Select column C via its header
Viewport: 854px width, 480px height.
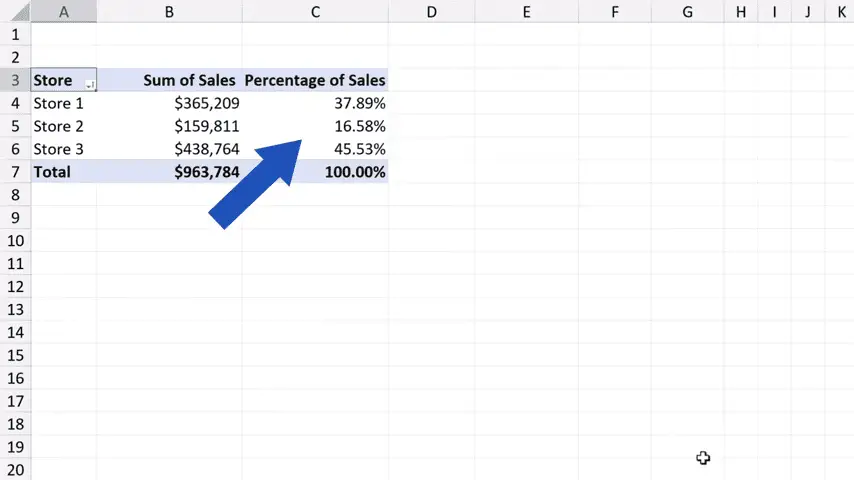click(315, 12)
